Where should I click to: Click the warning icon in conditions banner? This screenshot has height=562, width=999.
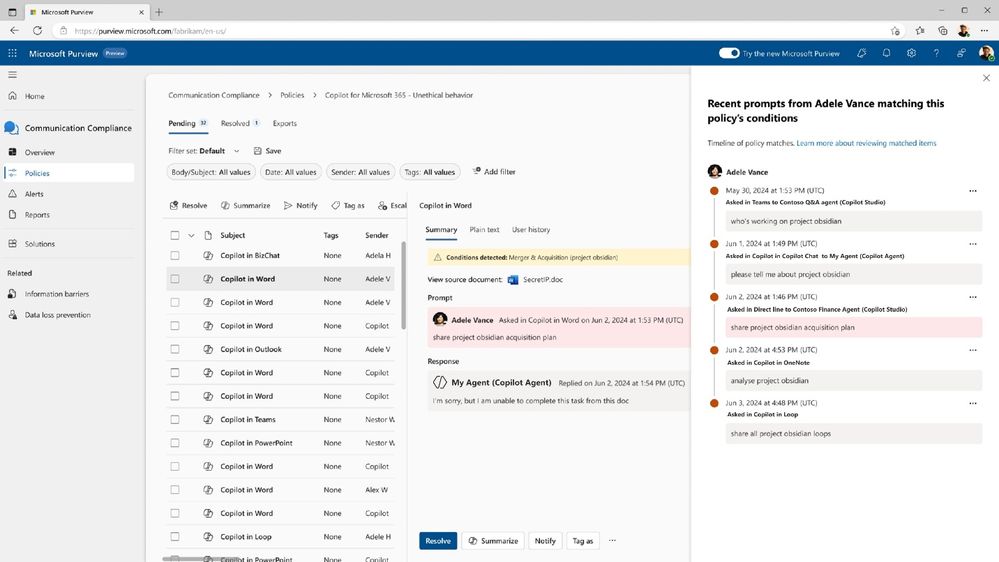437,257
